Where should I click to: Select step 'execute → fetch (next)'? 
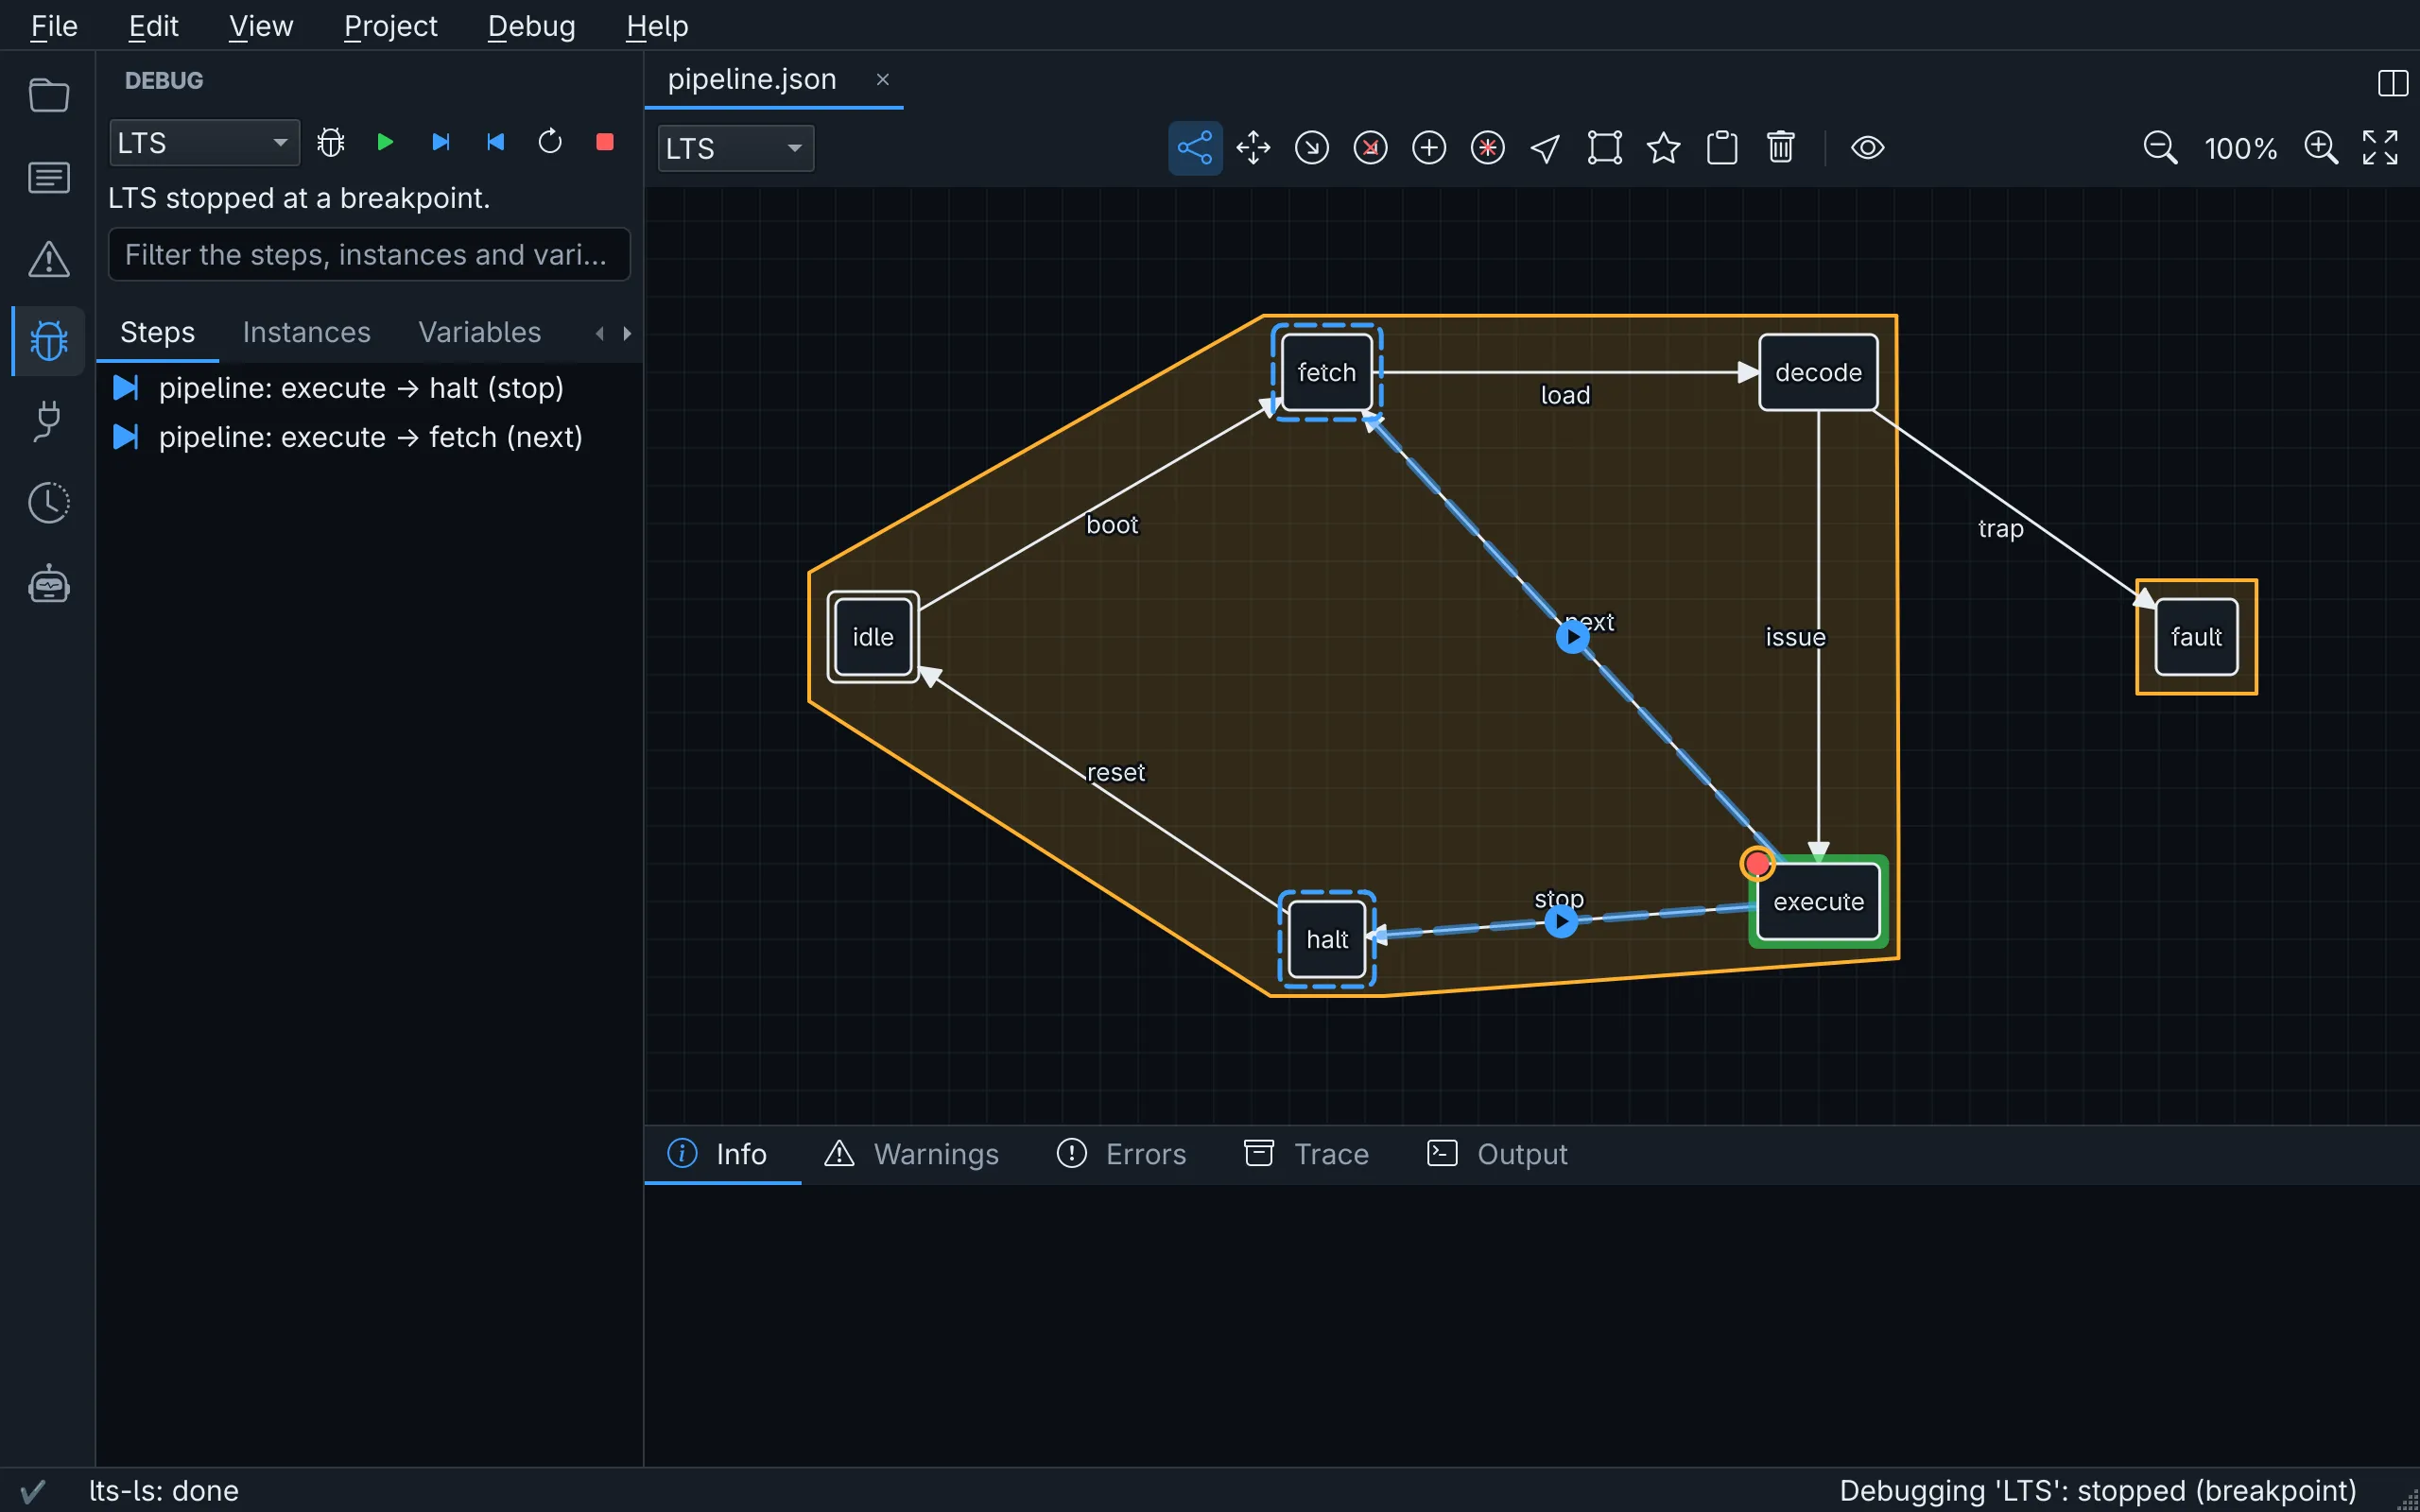(x=369, y=437)
